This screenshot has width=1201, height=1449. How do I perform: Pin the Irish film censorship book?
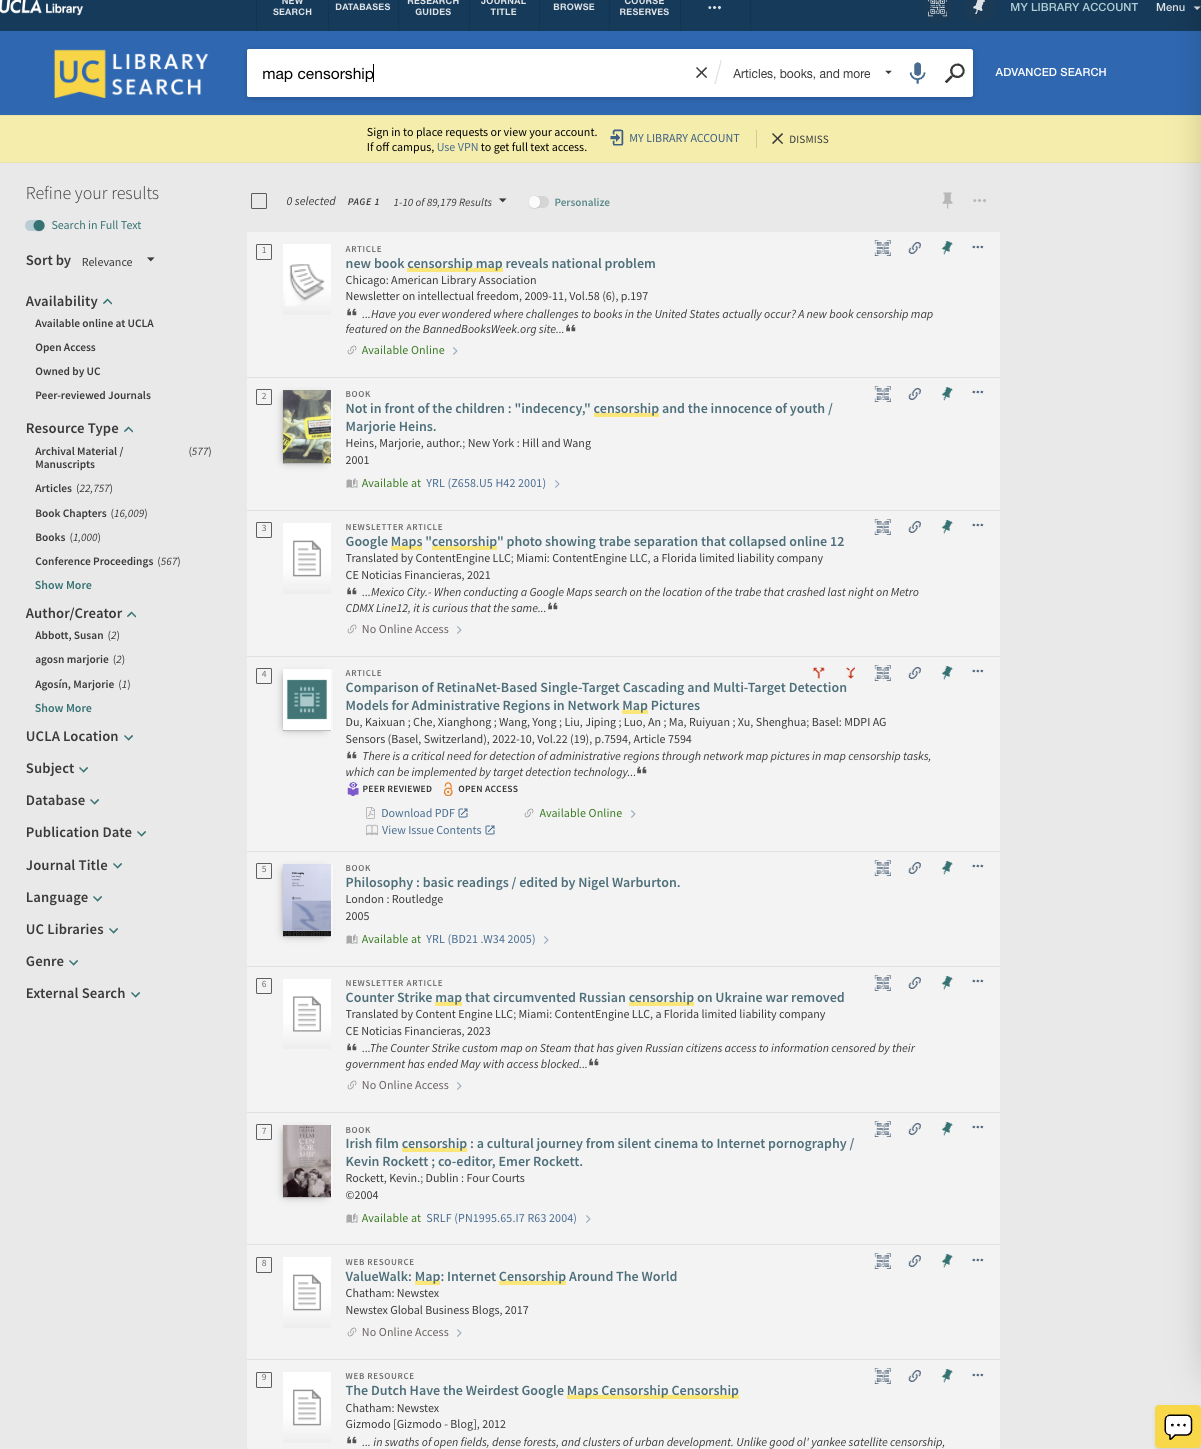click(x=946, y=1129)
